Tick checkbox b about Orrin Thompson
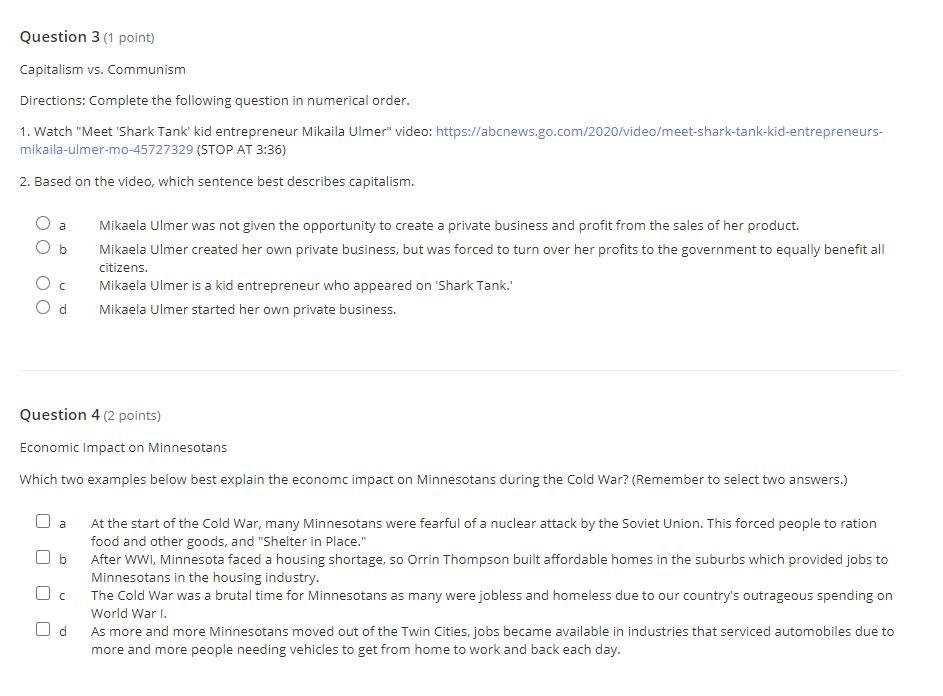Viewport: 943px width, 696px height. click(x=44, y=557)
